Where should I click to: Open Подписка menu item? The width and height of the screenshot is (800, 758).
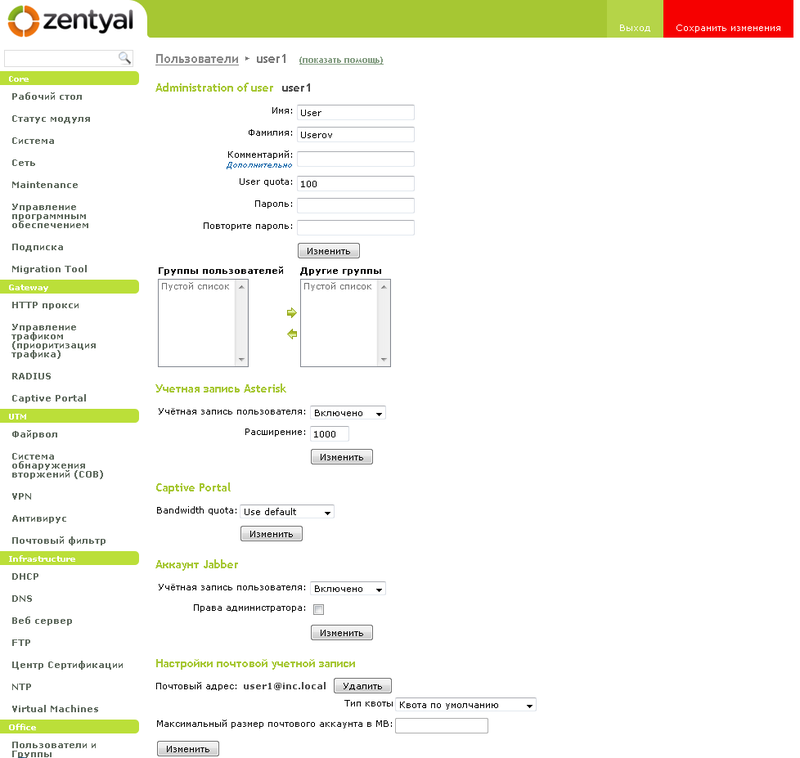(38, 247)
